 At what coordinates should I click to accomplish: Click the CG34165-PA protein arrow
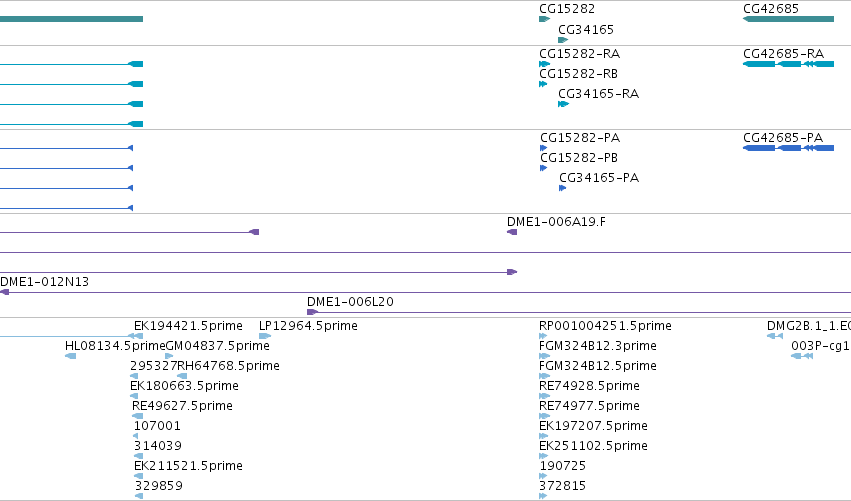pyautogui.click(x=562, y=188)
